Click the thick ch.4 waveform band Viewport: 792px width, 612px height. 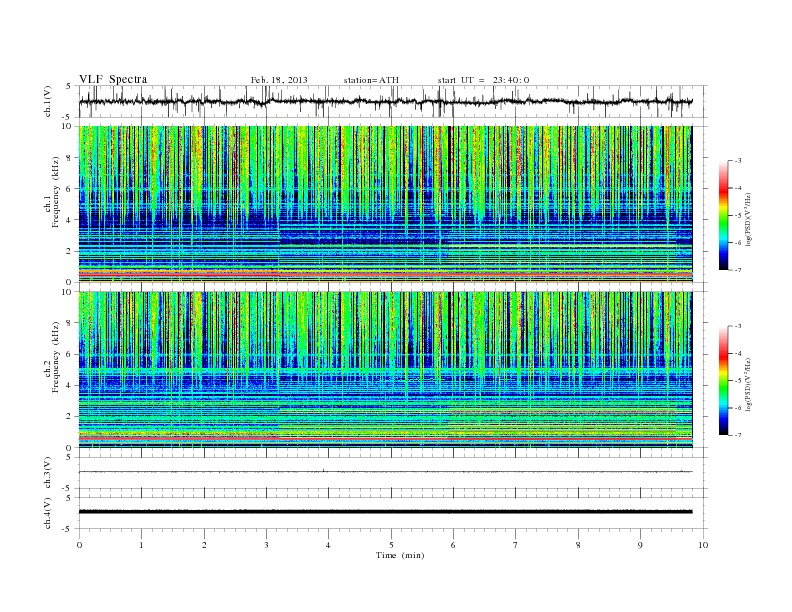point(385,512)
